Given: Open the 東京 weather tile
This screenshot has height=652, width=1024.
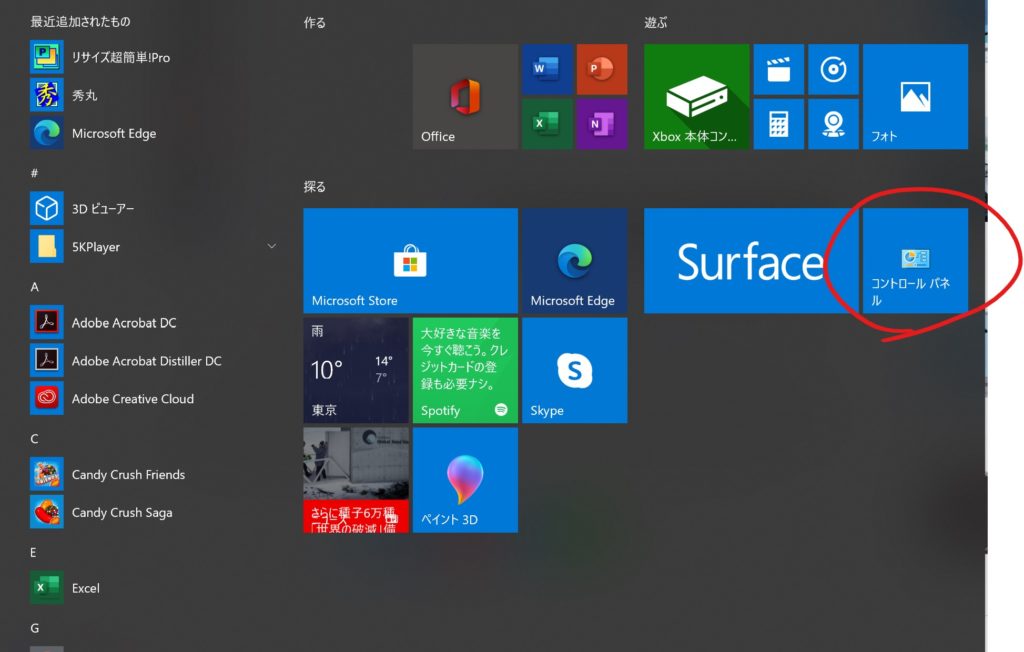Looking at the screenshot, I should click(x=356, y=370).
